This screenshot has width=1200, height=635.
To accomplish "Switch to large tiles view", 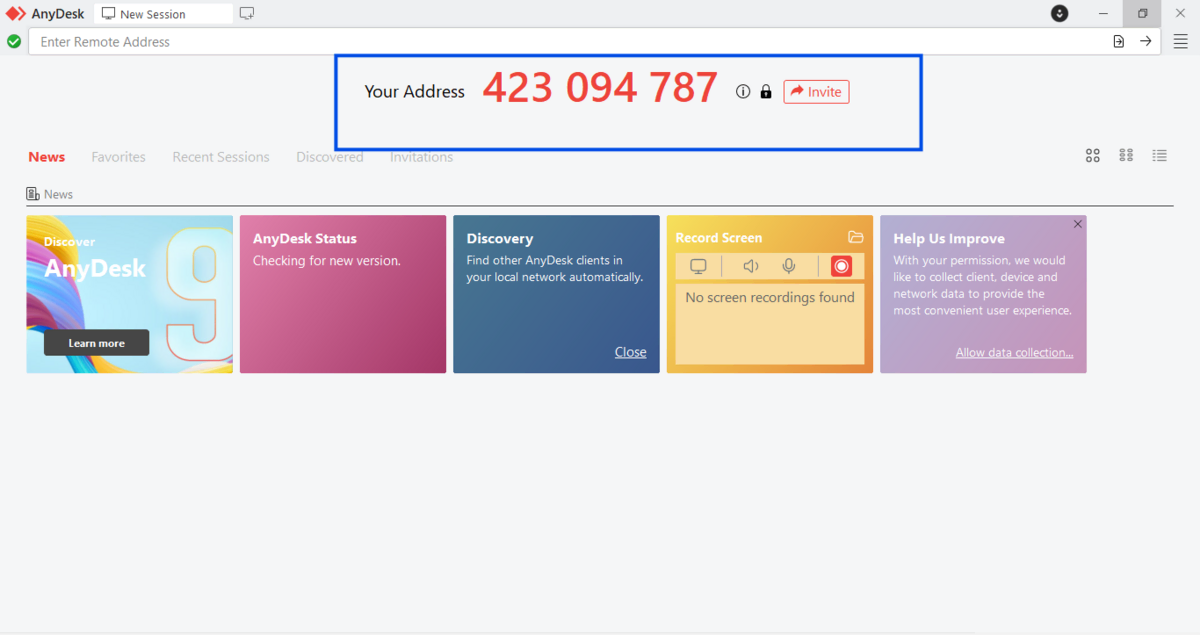I will tap(1093, 155).
